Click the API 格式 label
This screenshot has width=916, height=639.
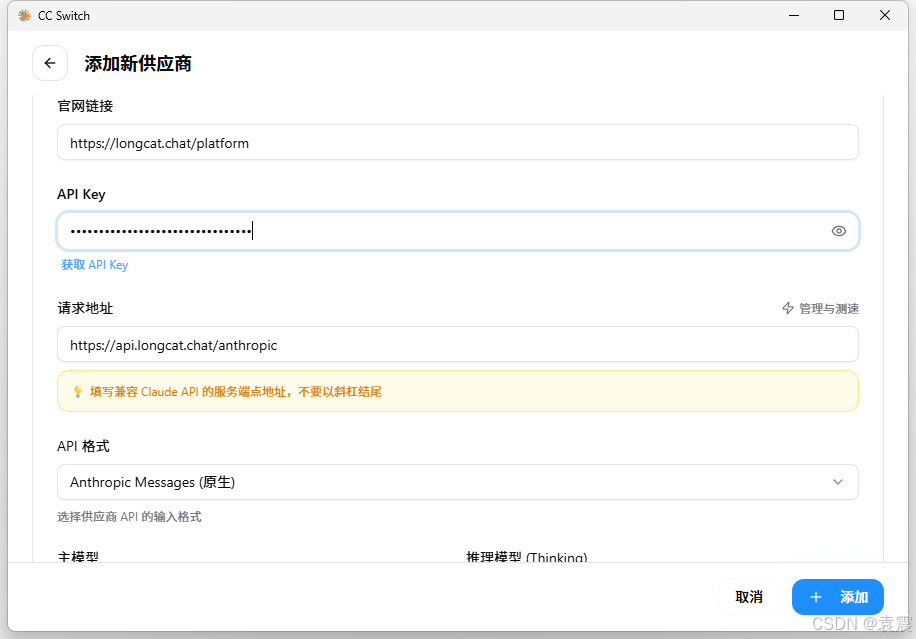pyautogui.click(x=83, y=446)
